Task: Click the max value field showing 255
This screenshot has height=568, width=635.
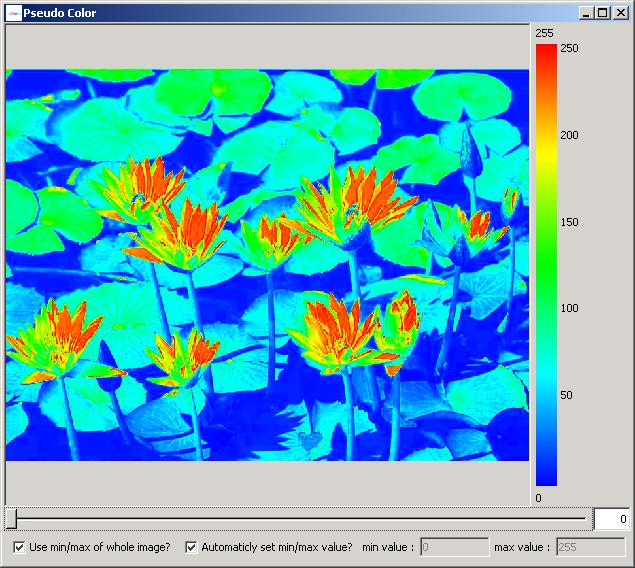Action: 589,547
